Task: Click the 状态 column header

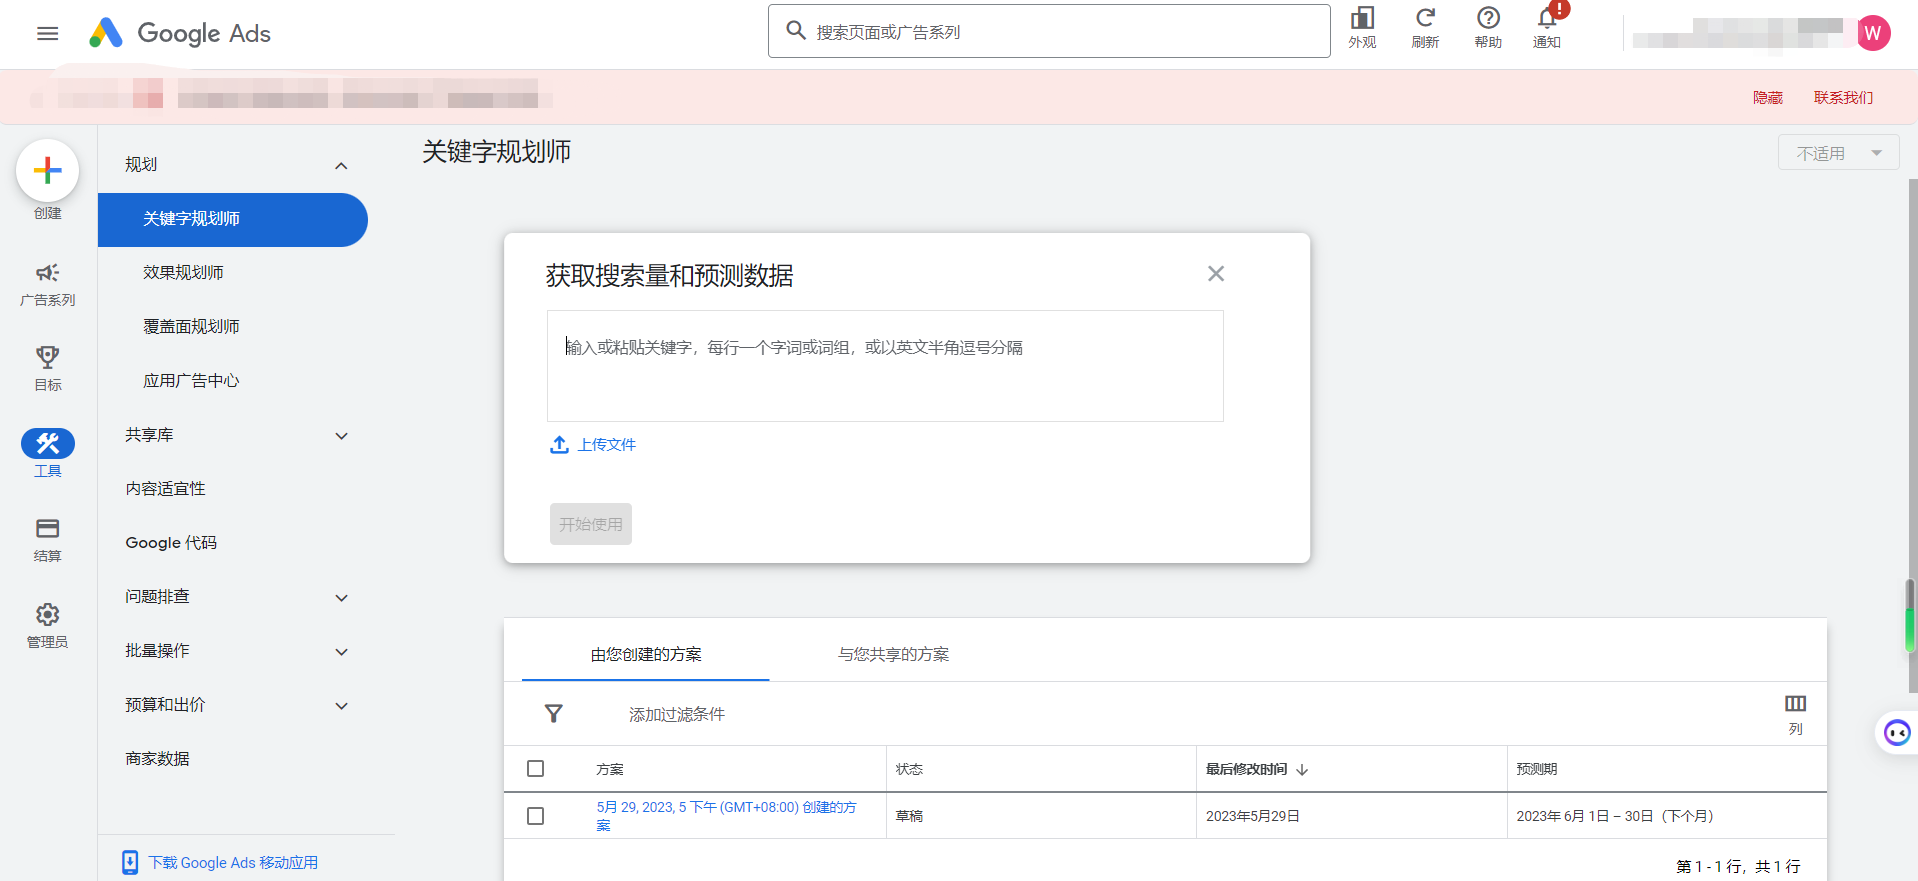Action: pos(909,769)
